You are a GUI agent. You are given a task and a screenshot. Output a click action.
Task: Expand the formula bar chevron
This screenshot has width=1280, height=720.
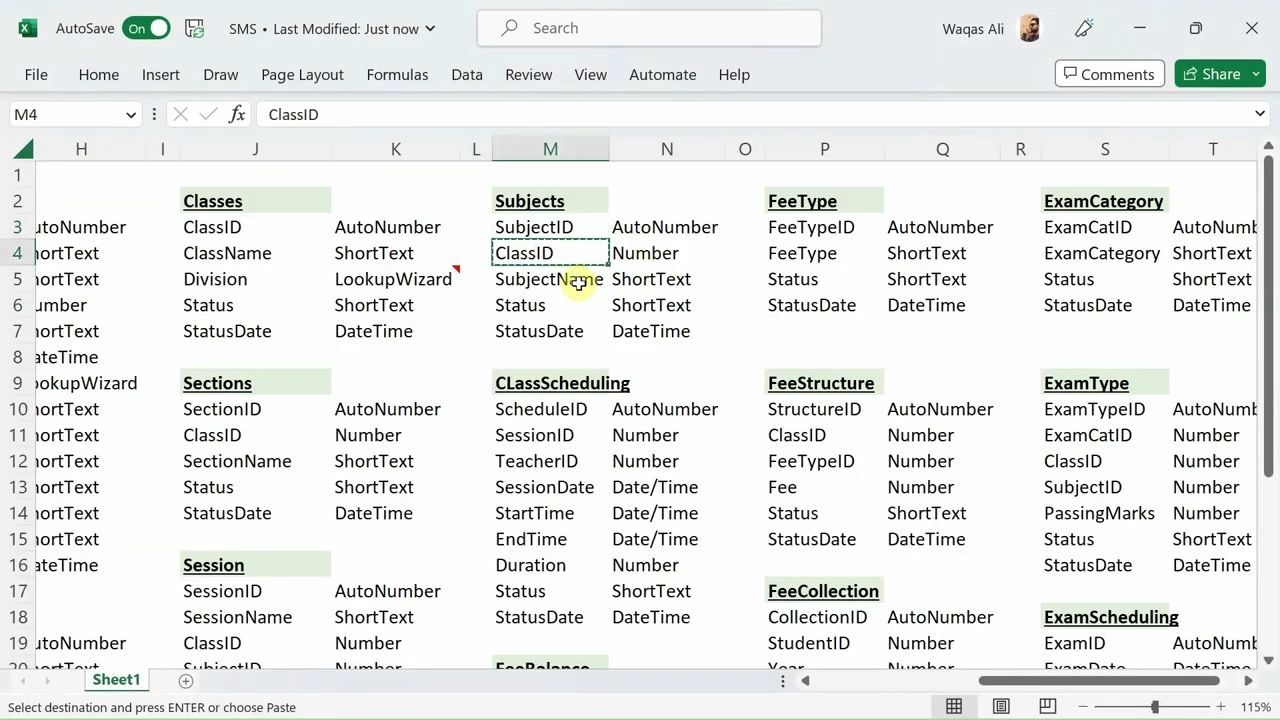click(1259, 114)
